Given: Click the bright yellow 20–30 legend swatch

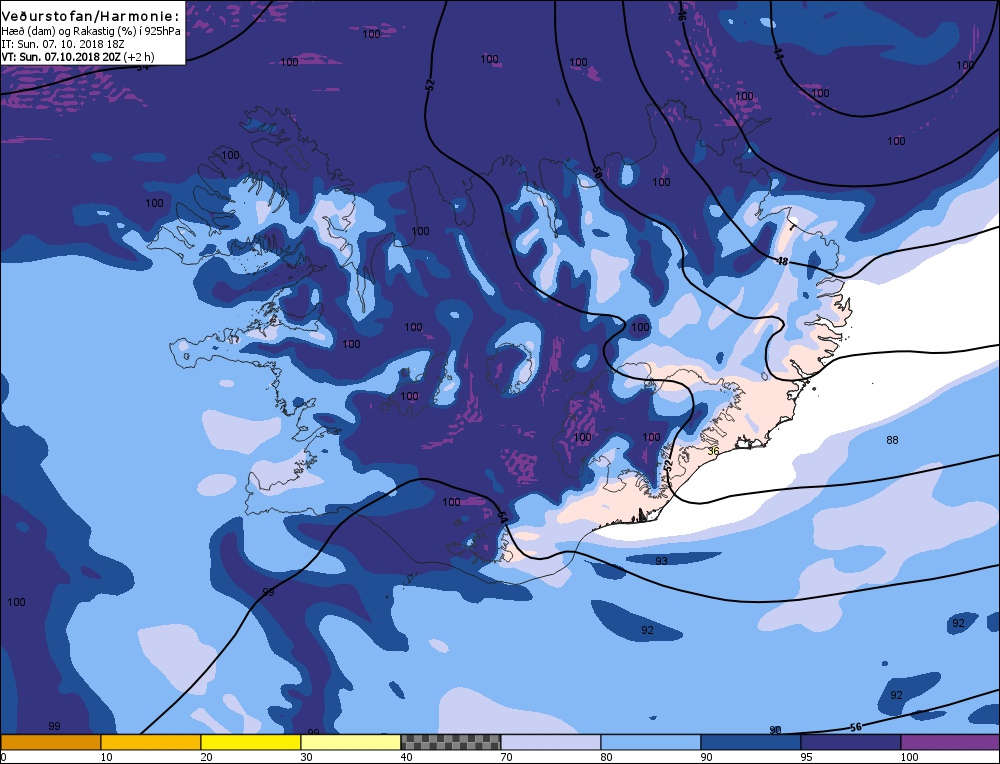Looking at the screenshot, I should point(251,742).
